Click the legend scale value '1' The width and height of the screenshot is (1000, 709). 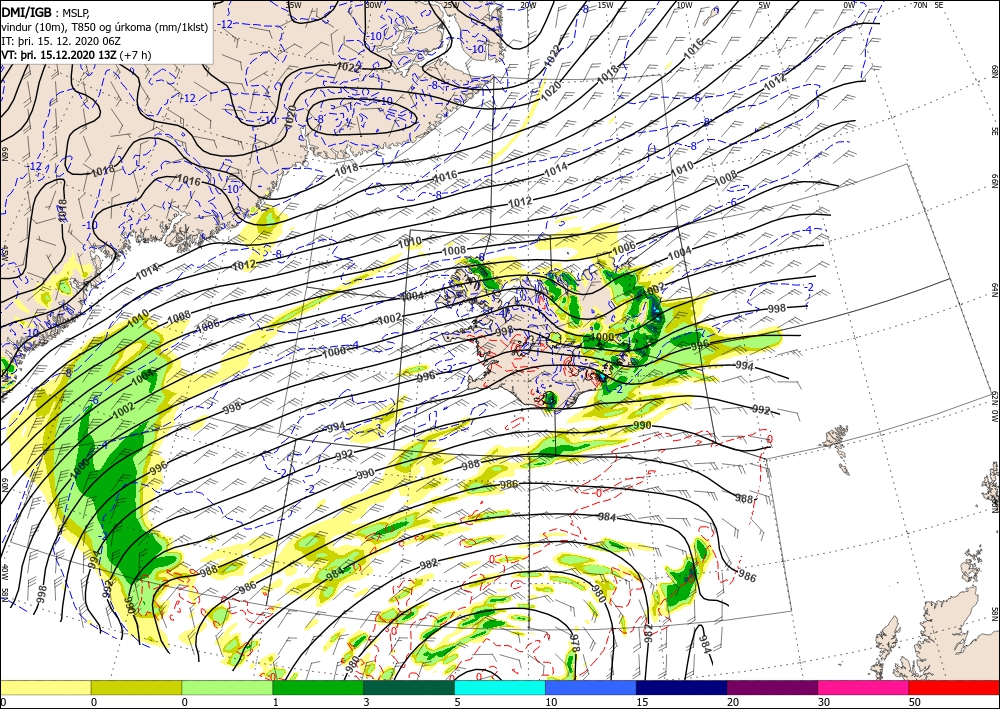tap(276, 702)
